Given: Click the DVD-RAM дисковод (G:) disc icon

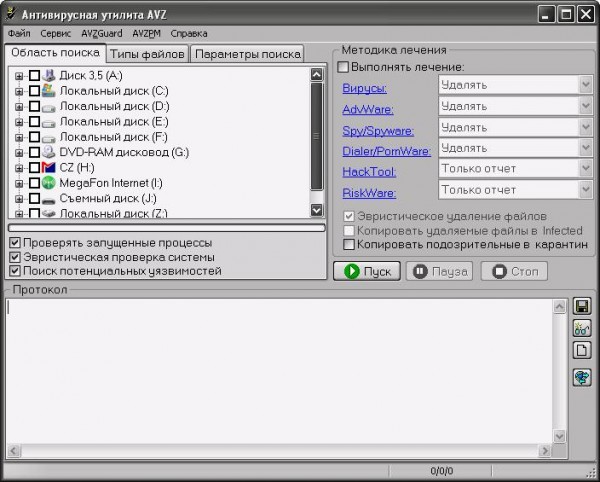Looking at the screenshot, I should (49, 152).
